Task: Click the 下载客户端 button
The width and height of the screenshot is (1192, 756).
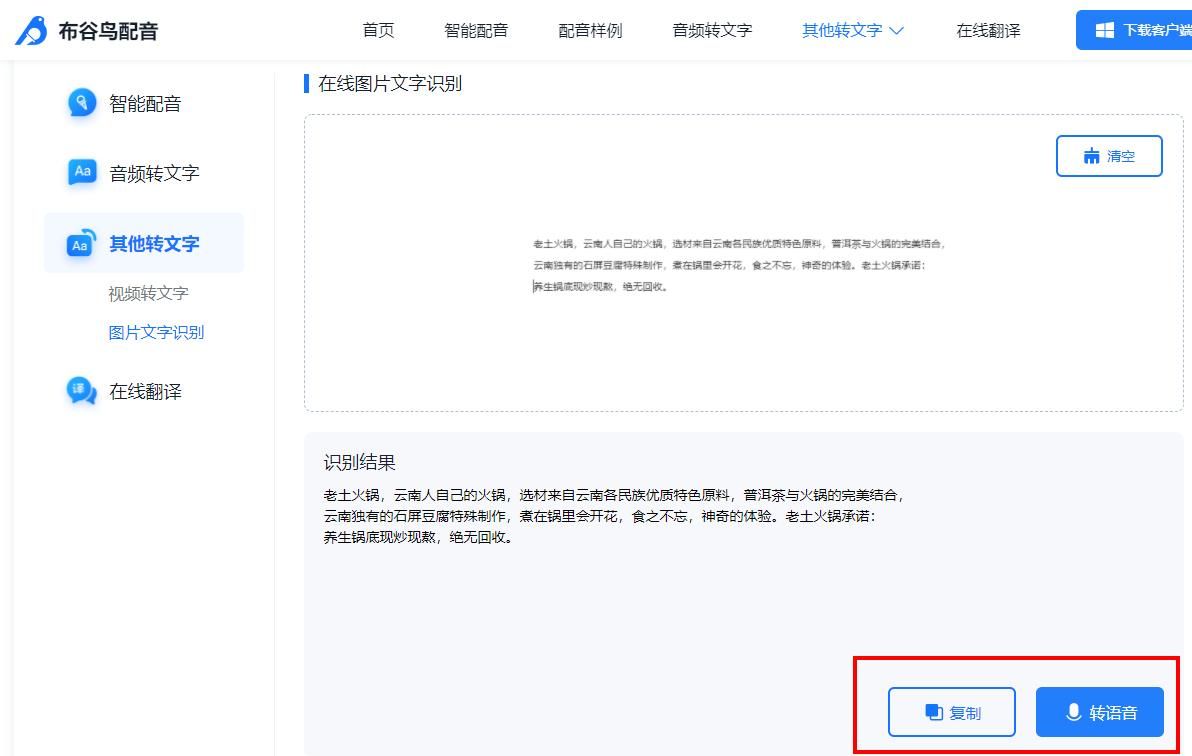Action: click(1133, 30)
